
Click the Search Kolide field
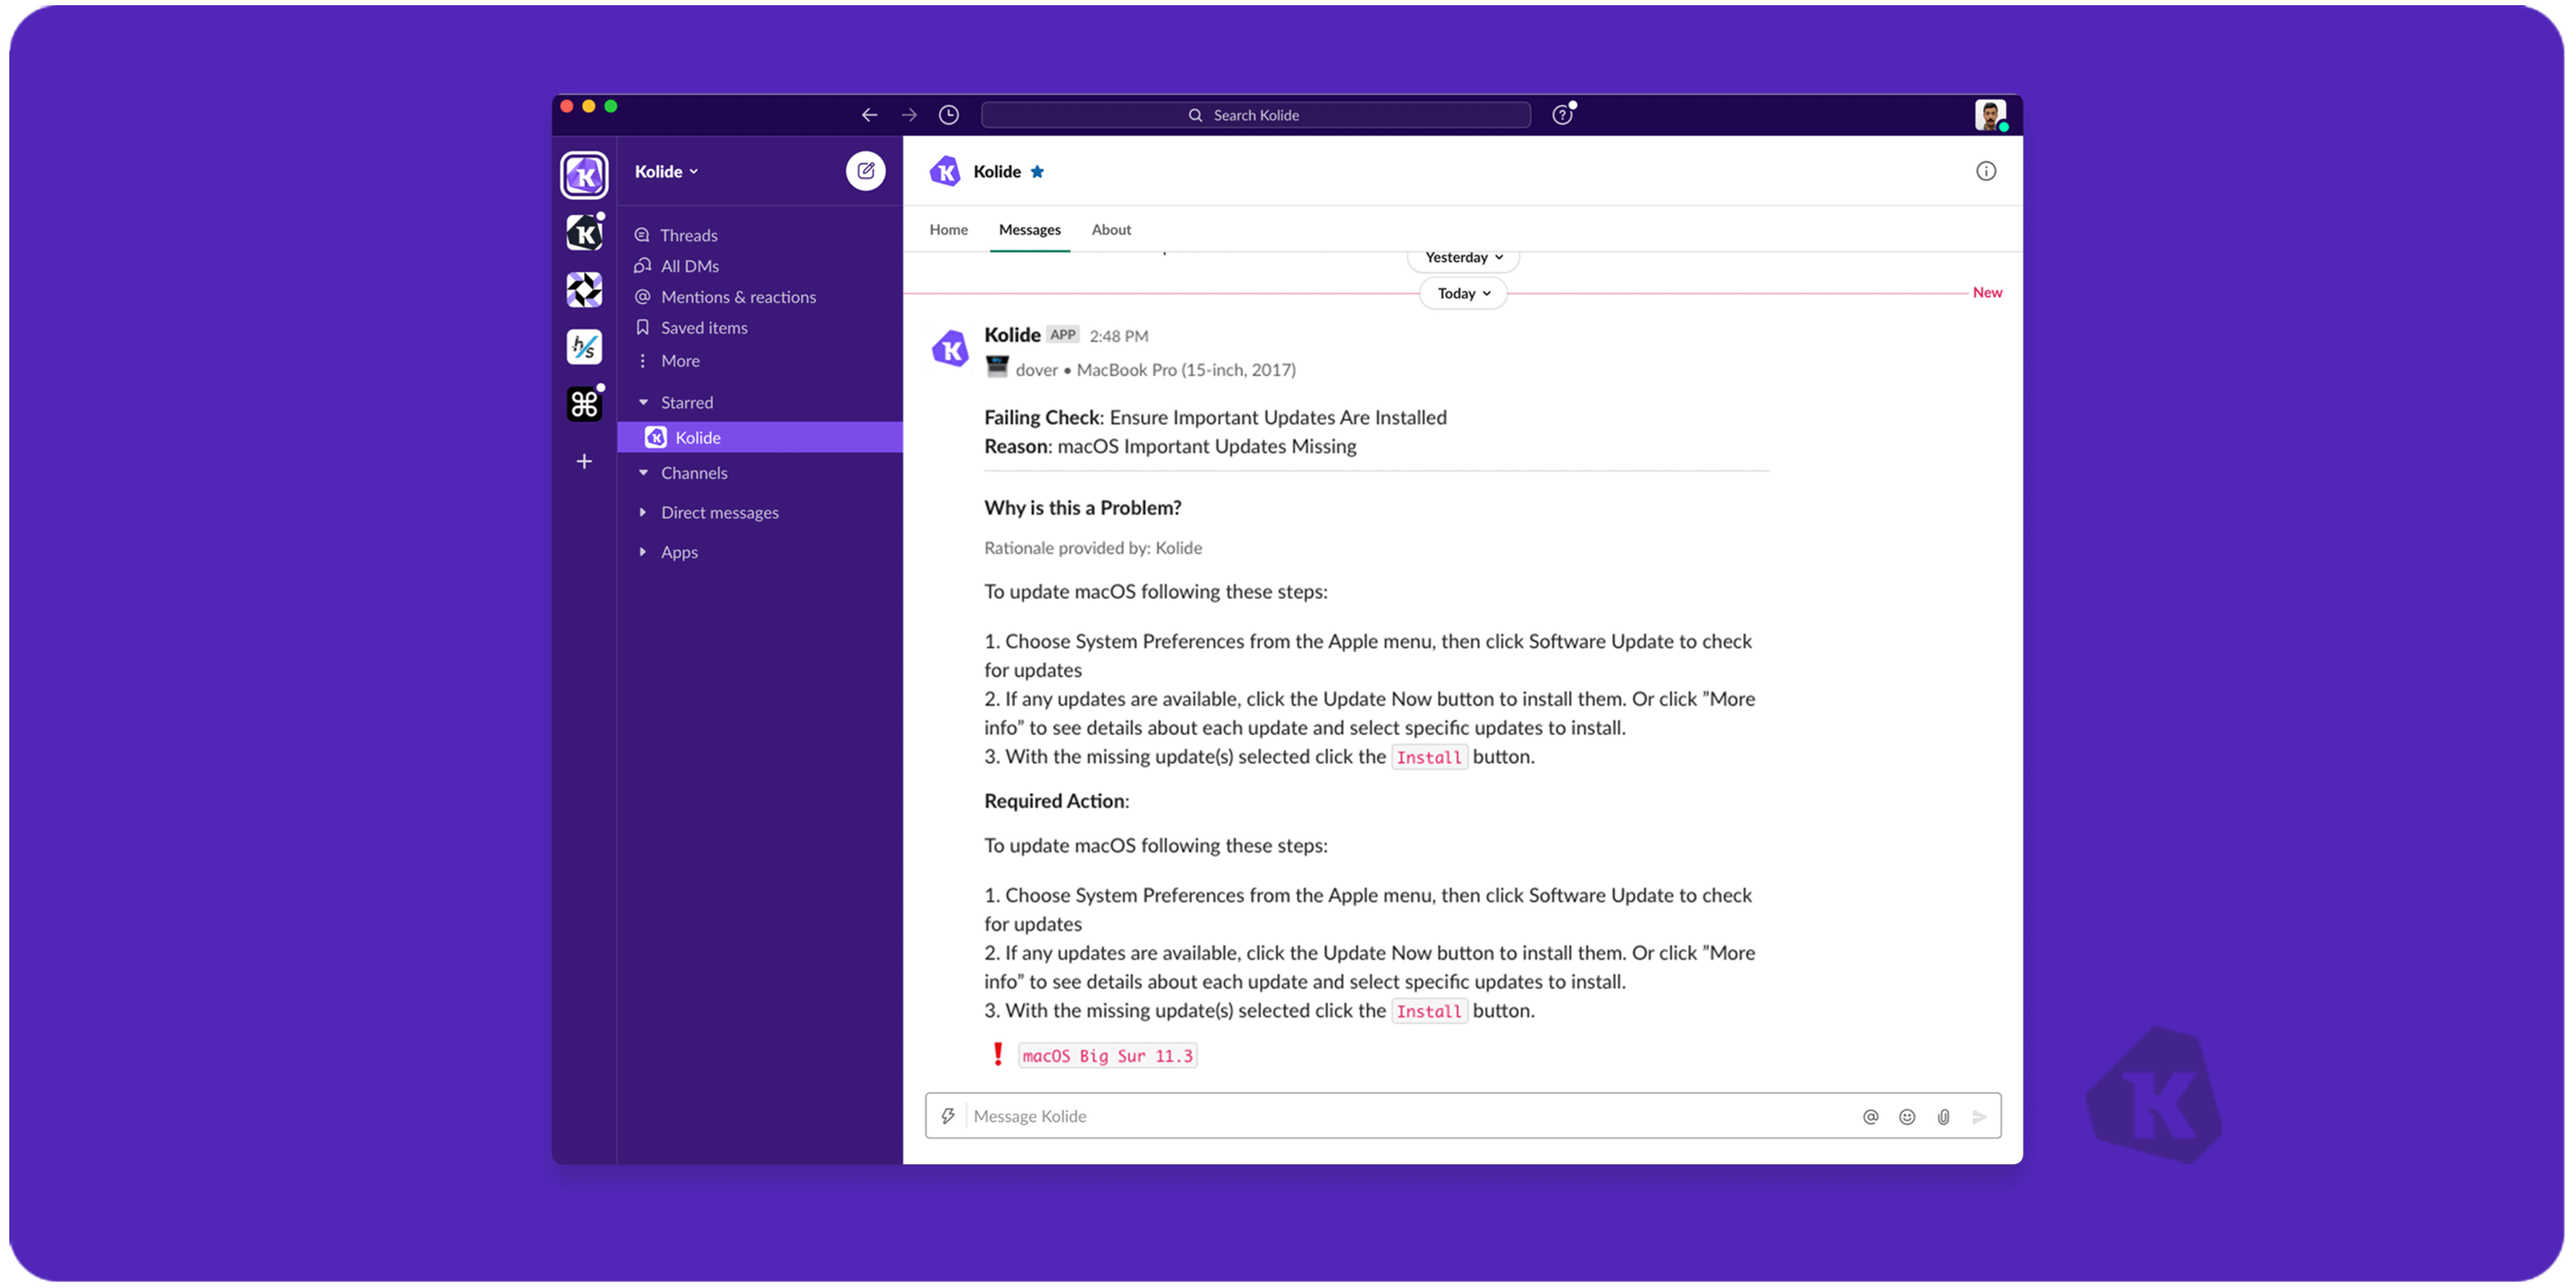(1255, 114)
